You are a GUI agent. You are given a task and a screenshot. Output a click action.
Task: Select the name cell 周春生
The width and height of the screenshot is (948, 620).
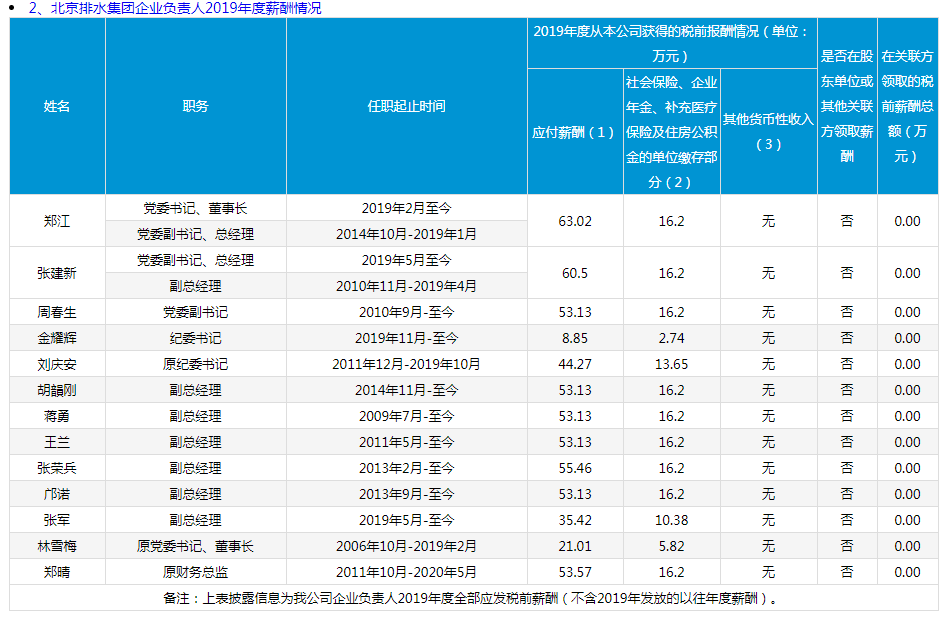(57, 313)
